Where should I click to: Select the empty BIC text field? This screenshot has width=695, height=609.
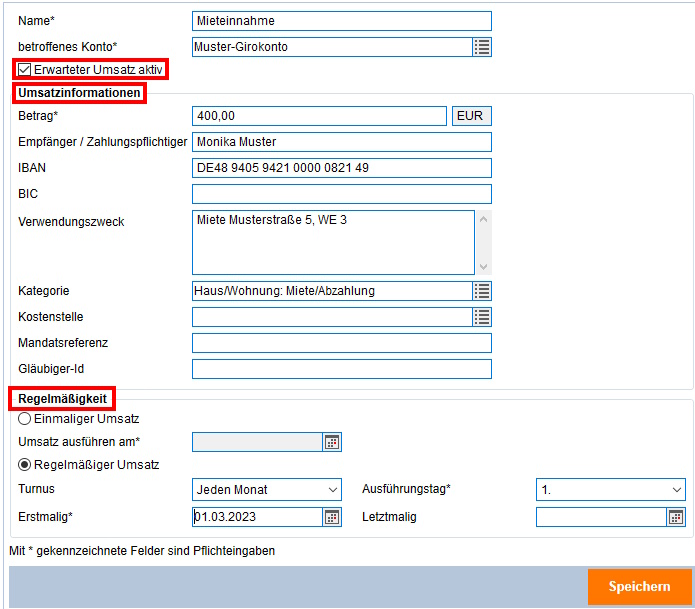pyautogui.click(x=341, y=194)
